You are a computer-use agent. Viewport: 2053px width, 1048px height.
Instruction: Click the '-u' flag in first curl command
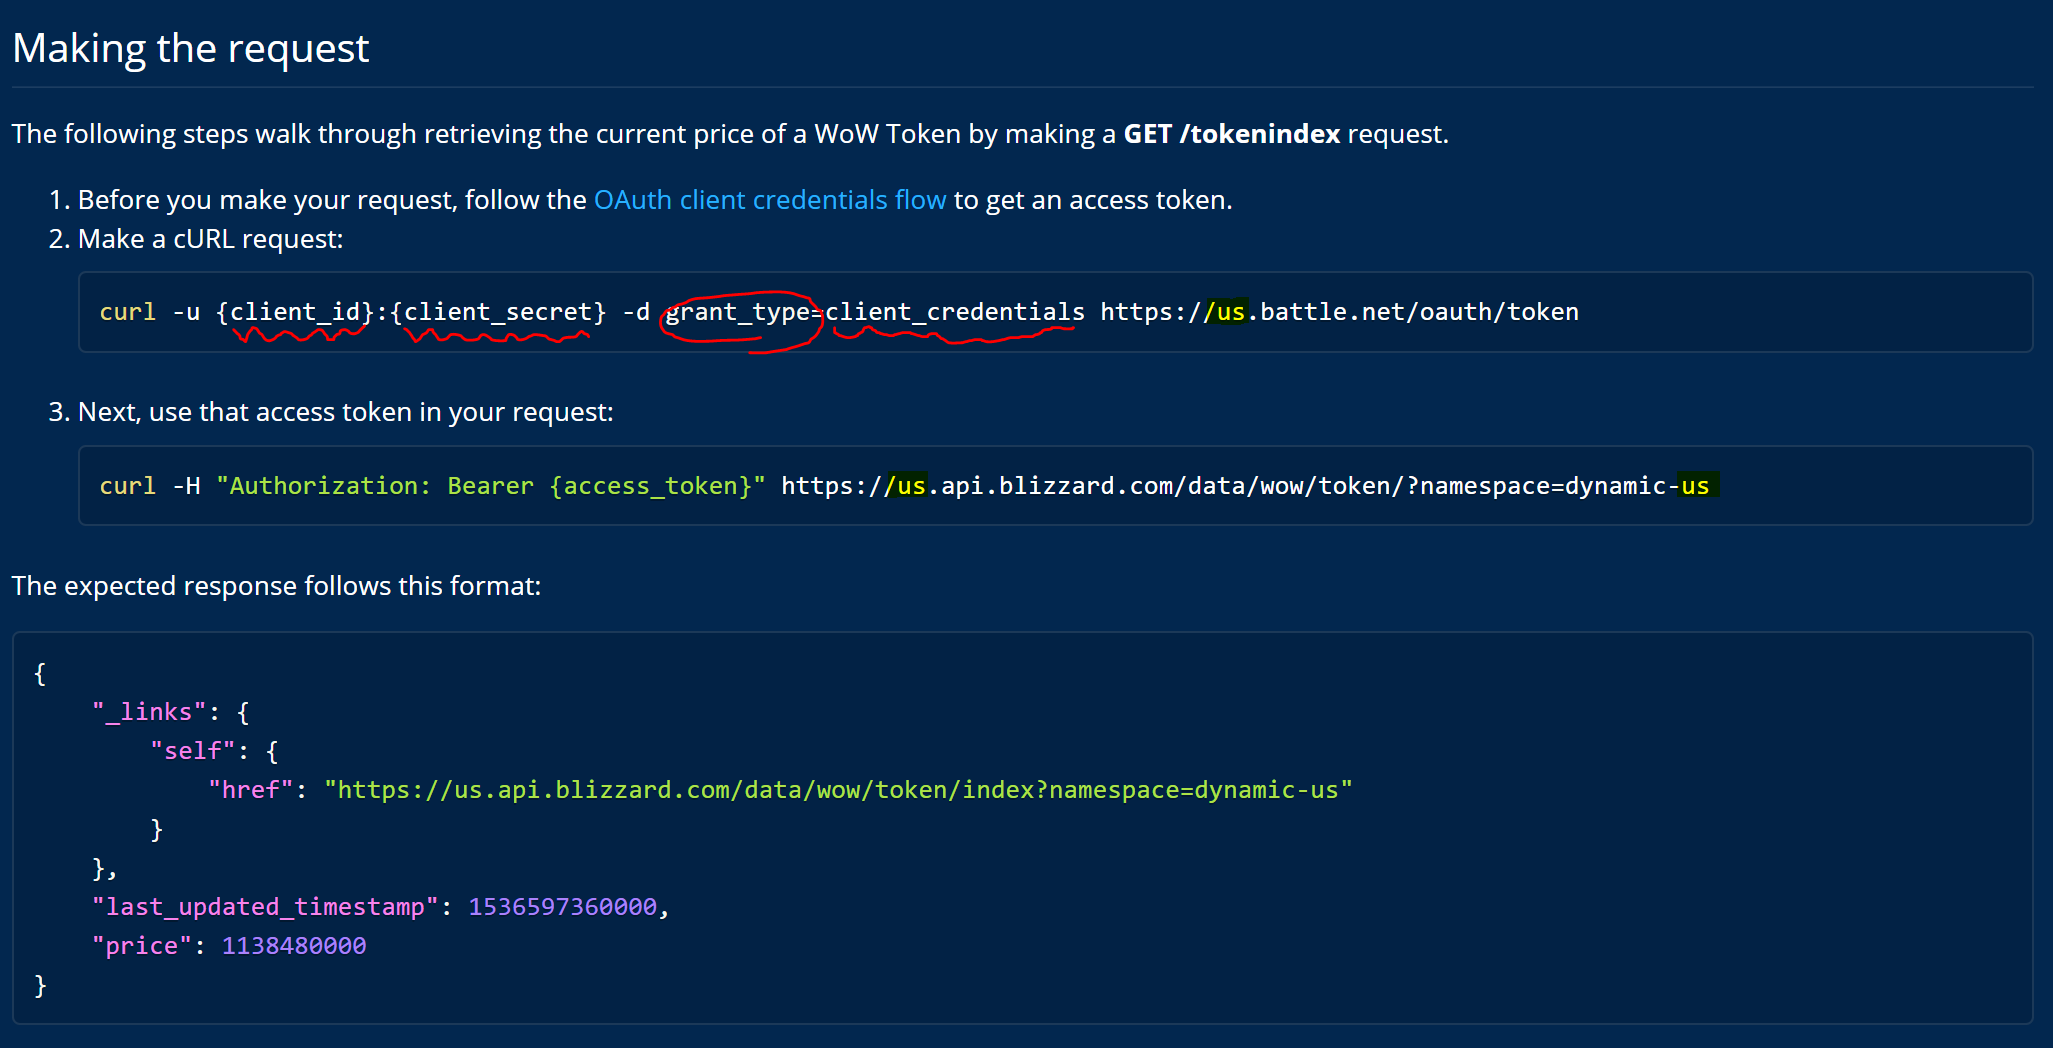(186, 312)
